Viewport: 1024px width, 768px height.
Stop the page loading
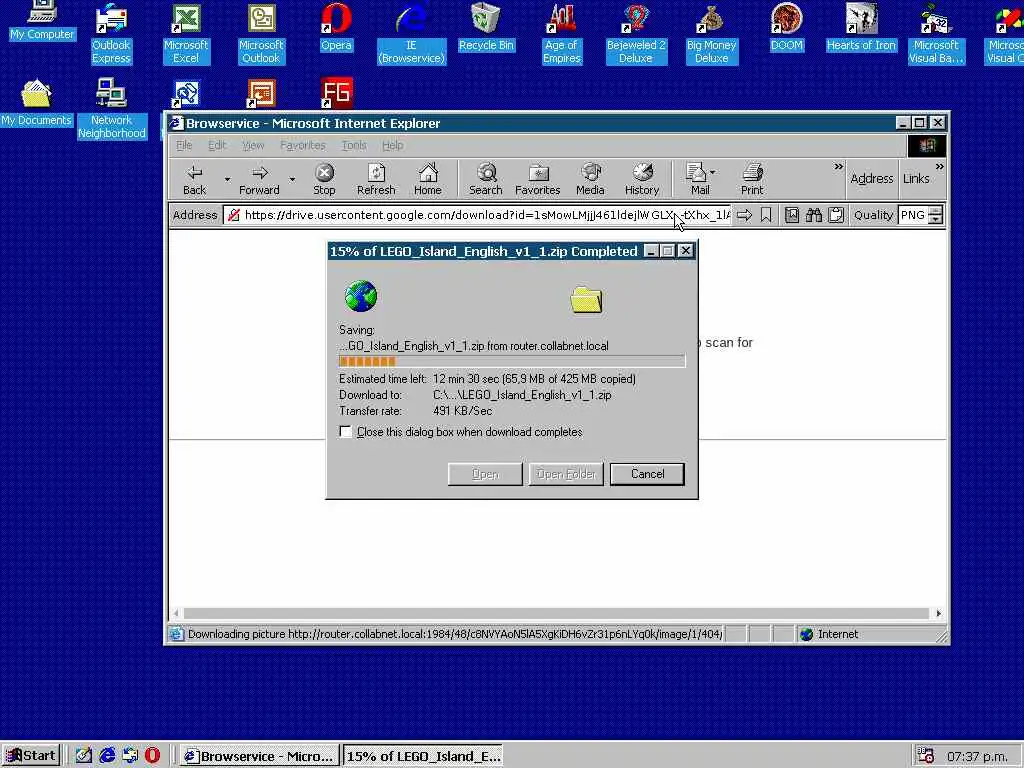324,179
